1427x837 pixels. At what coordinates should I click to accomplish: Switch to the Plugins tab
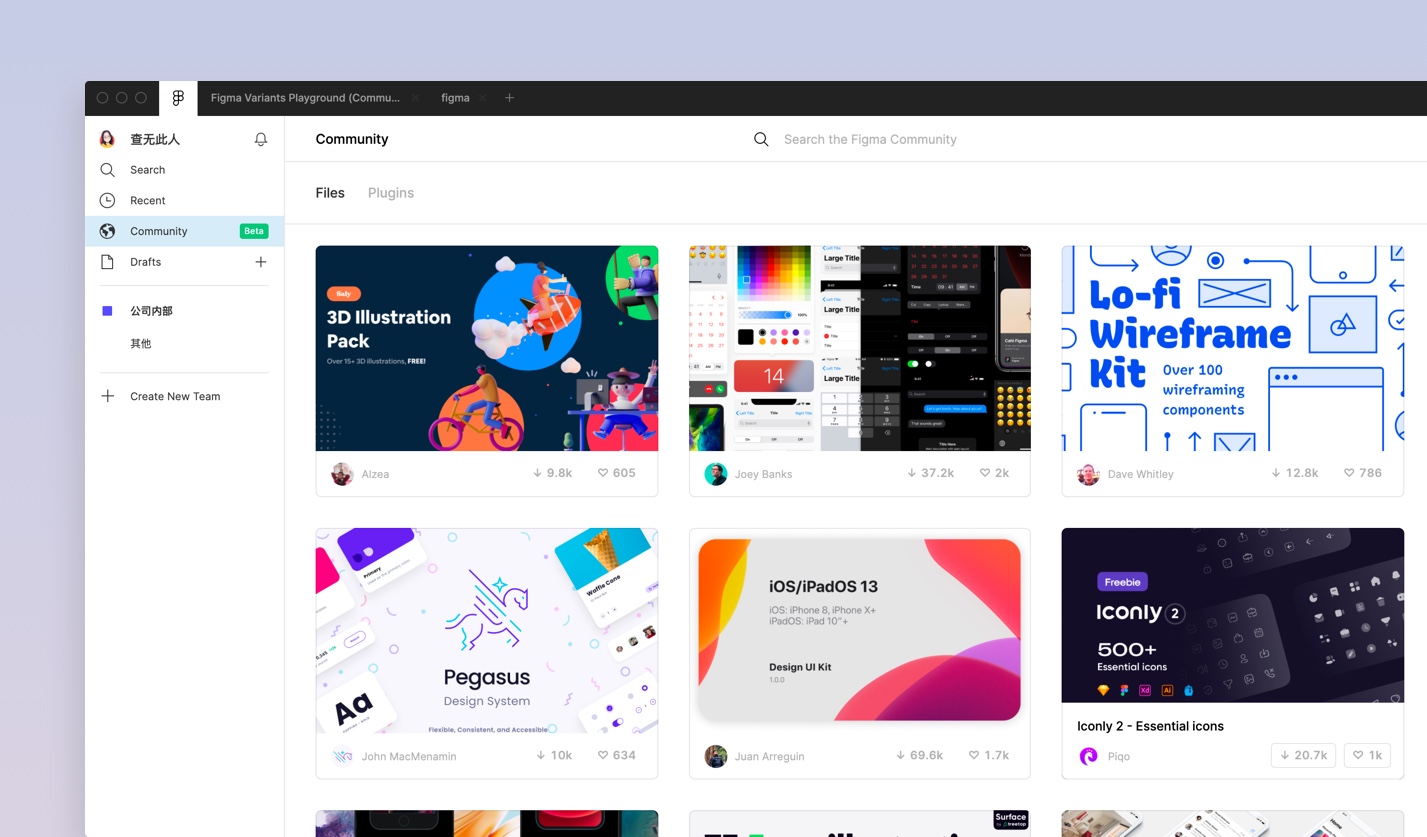391,193
